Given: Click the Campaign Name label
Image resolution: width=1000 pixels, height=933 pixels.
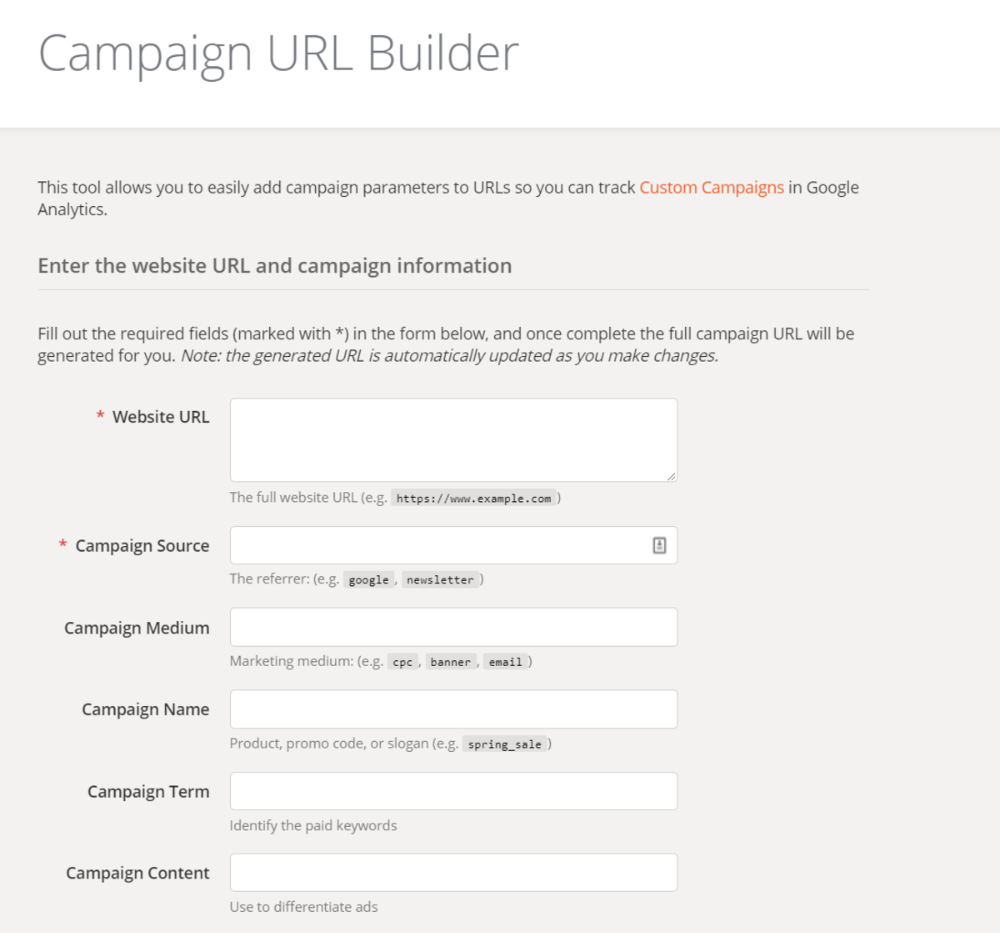Looking at the screenshot, I should pyautogui.click(x=145, y=710).
